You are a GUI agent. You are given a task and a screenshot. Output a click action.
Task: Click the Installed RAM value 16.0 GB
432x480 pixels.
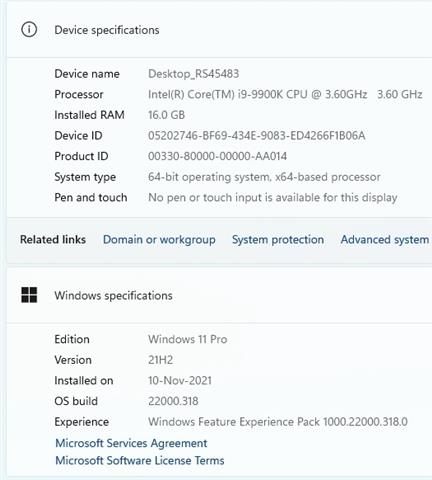pos(166,115)
